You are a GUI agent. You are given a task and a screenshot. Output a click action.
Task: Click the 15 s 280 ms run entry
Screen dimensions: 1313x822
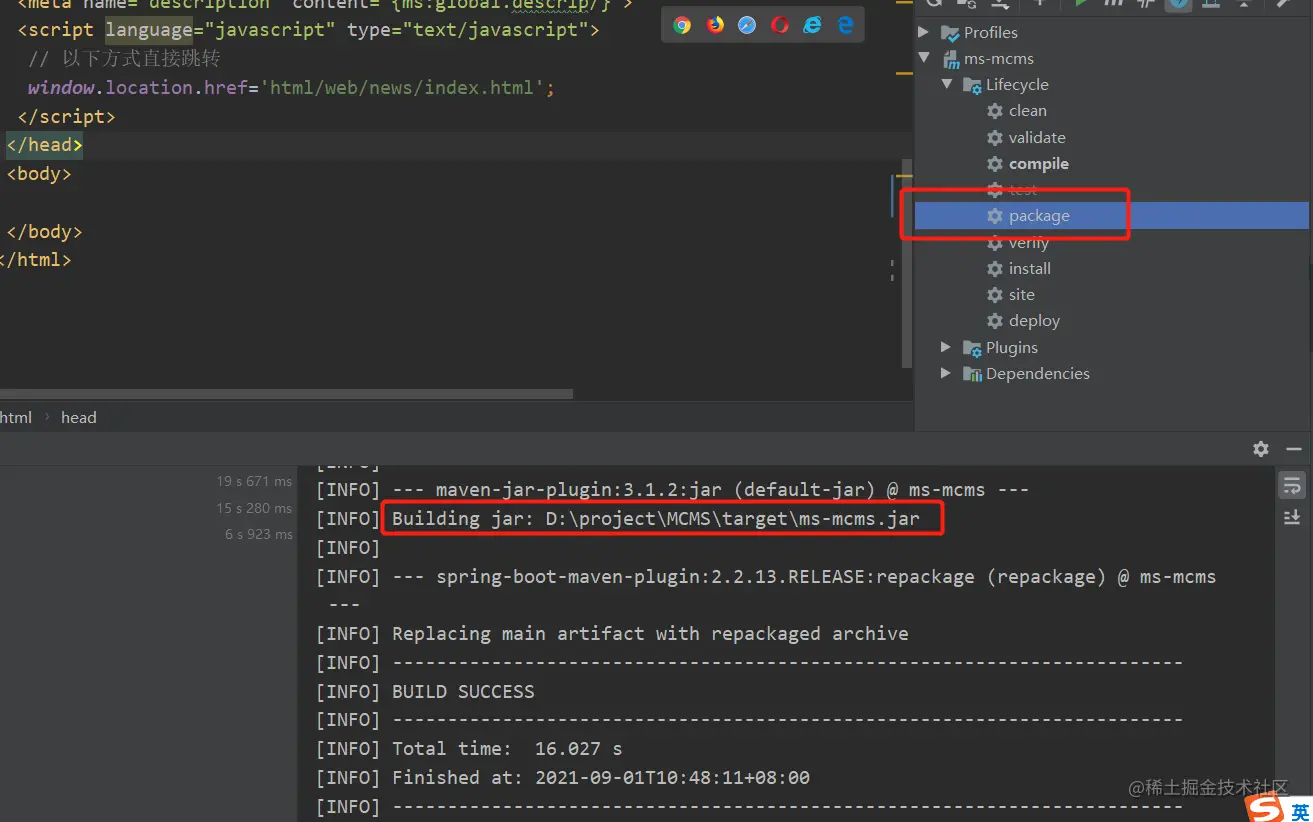click(x=254, y=508)
